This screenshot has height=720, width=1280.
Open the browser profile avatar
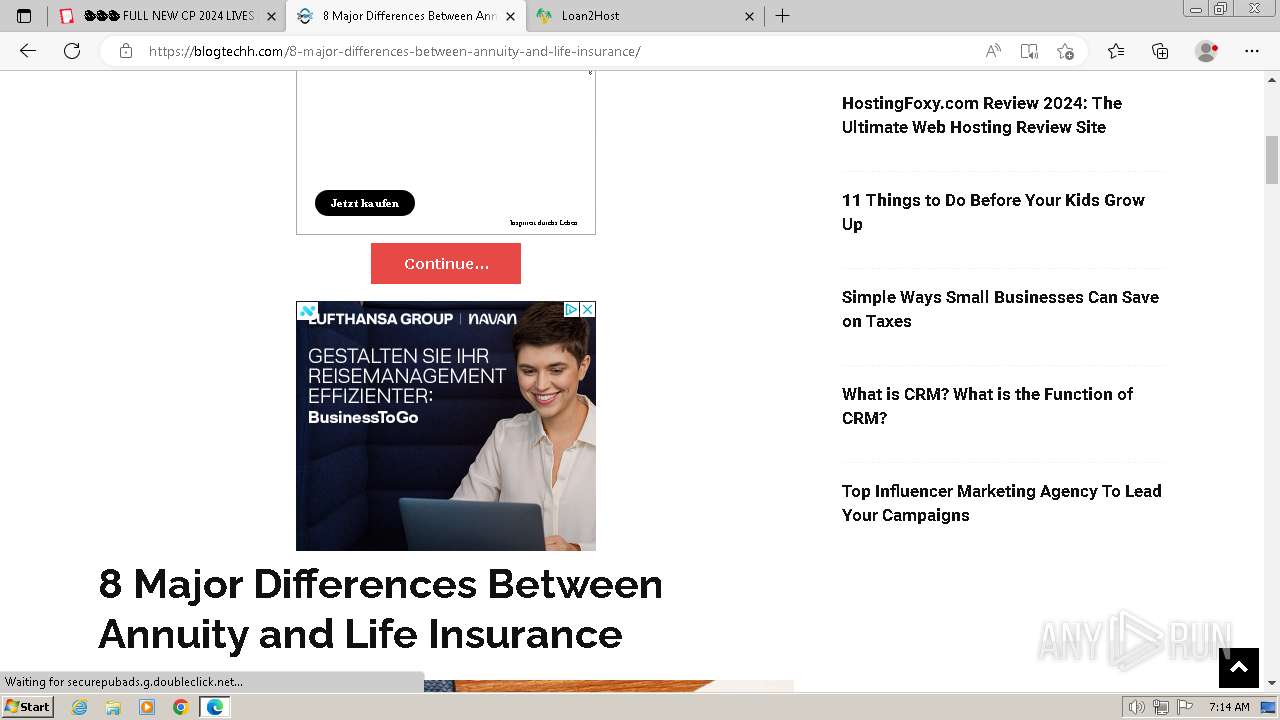coord(1207,51)
